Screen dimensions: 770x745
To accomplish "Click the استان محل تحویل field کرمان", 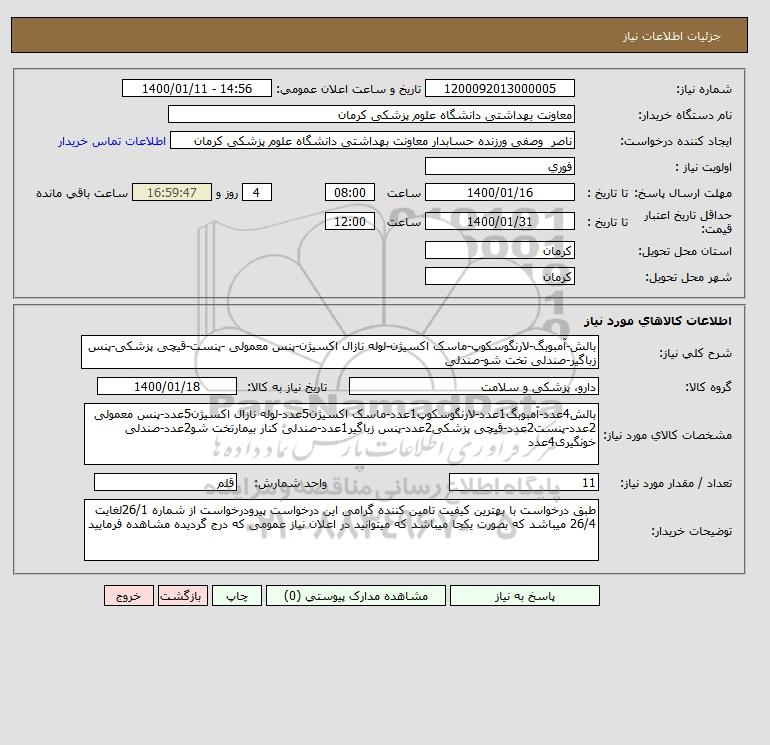I will click(x=499, y=250).
